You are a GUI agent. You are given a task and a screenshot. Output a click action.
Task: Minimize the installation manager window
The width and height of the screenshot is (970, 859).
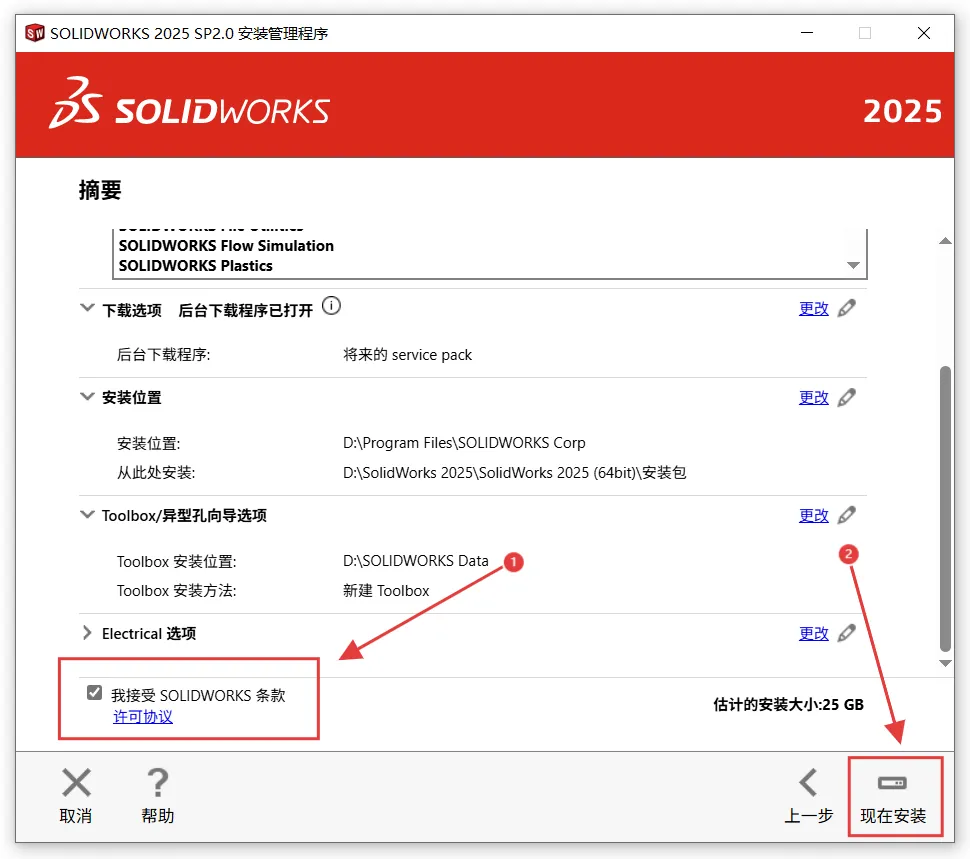[x=807, y=33]
